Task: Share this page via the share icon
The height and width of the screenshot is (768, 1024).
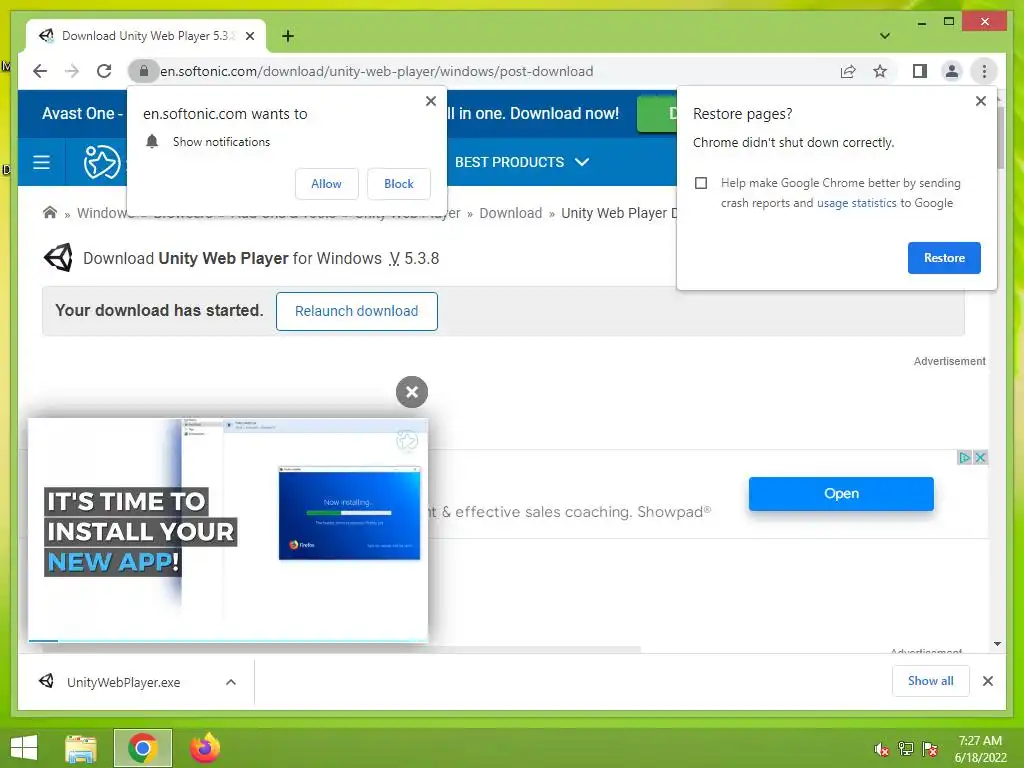Action: tap(848, 71)
